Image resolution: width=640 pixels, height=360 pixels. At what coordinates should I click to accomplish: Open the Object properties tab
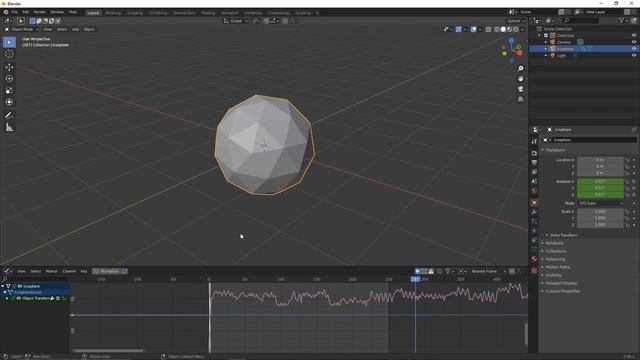click(534, 202)
